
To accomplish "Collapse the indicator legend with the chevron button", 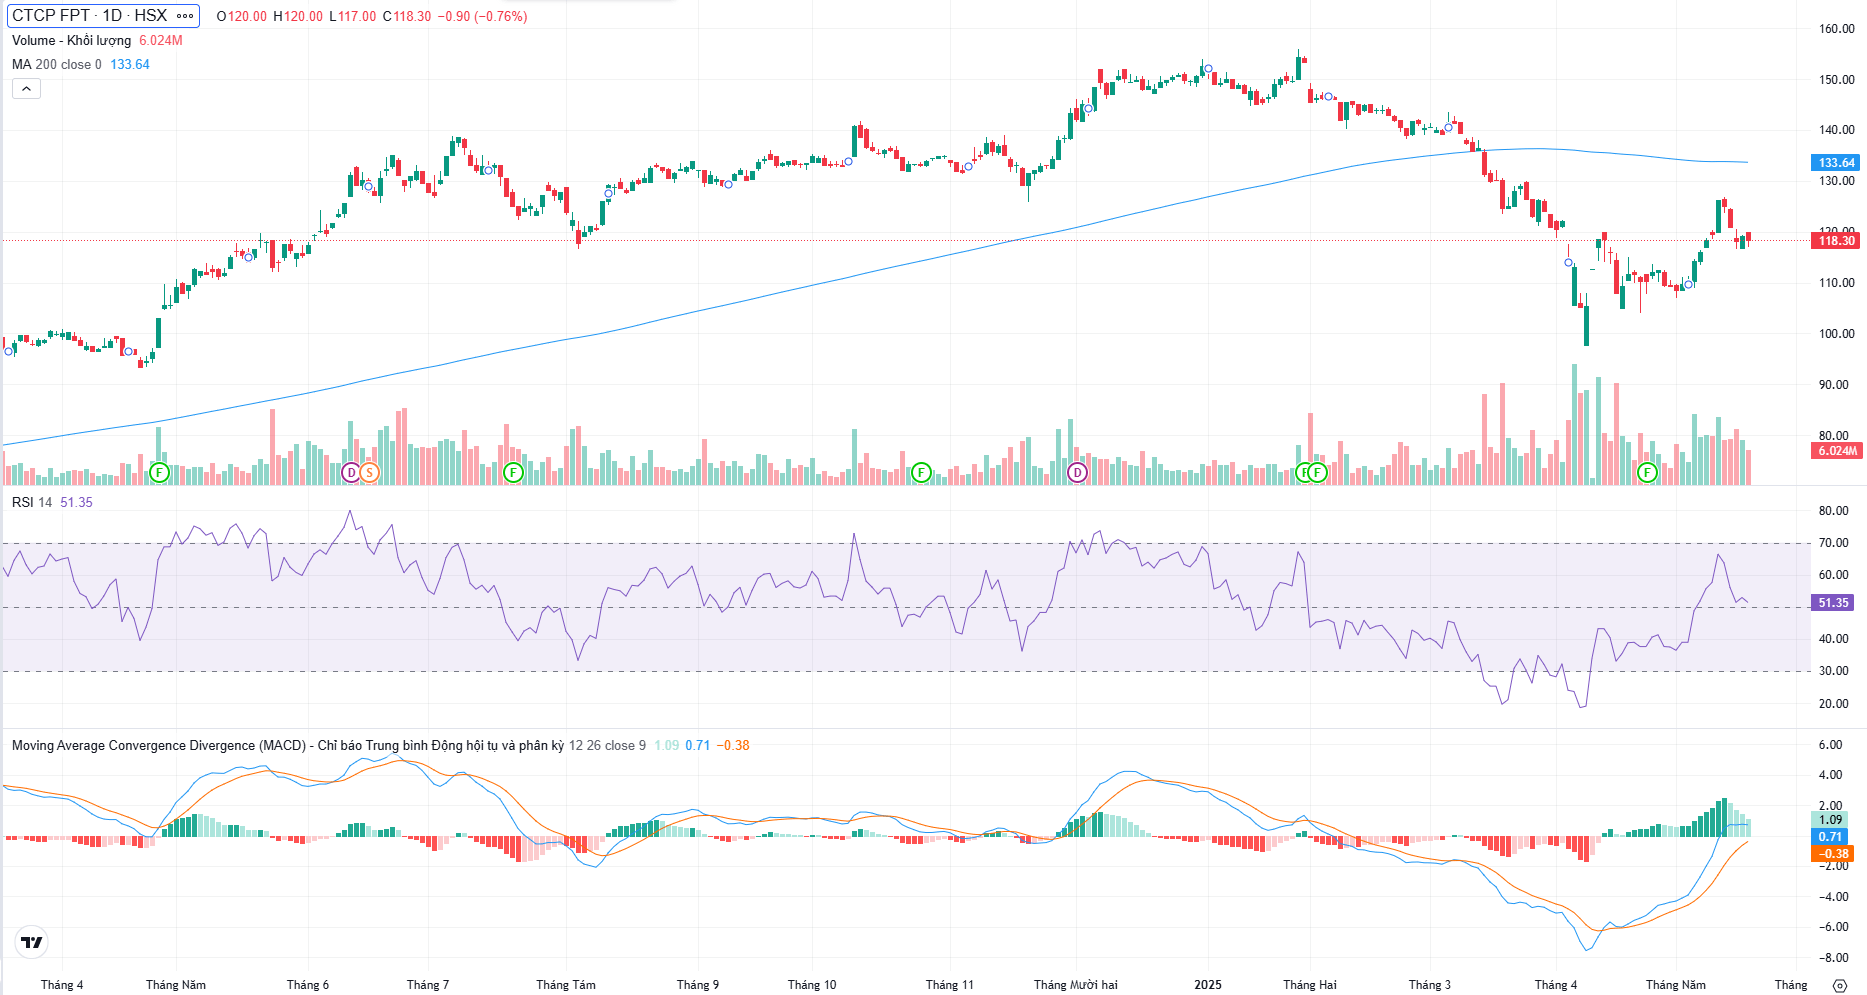I will click(26, 89).
